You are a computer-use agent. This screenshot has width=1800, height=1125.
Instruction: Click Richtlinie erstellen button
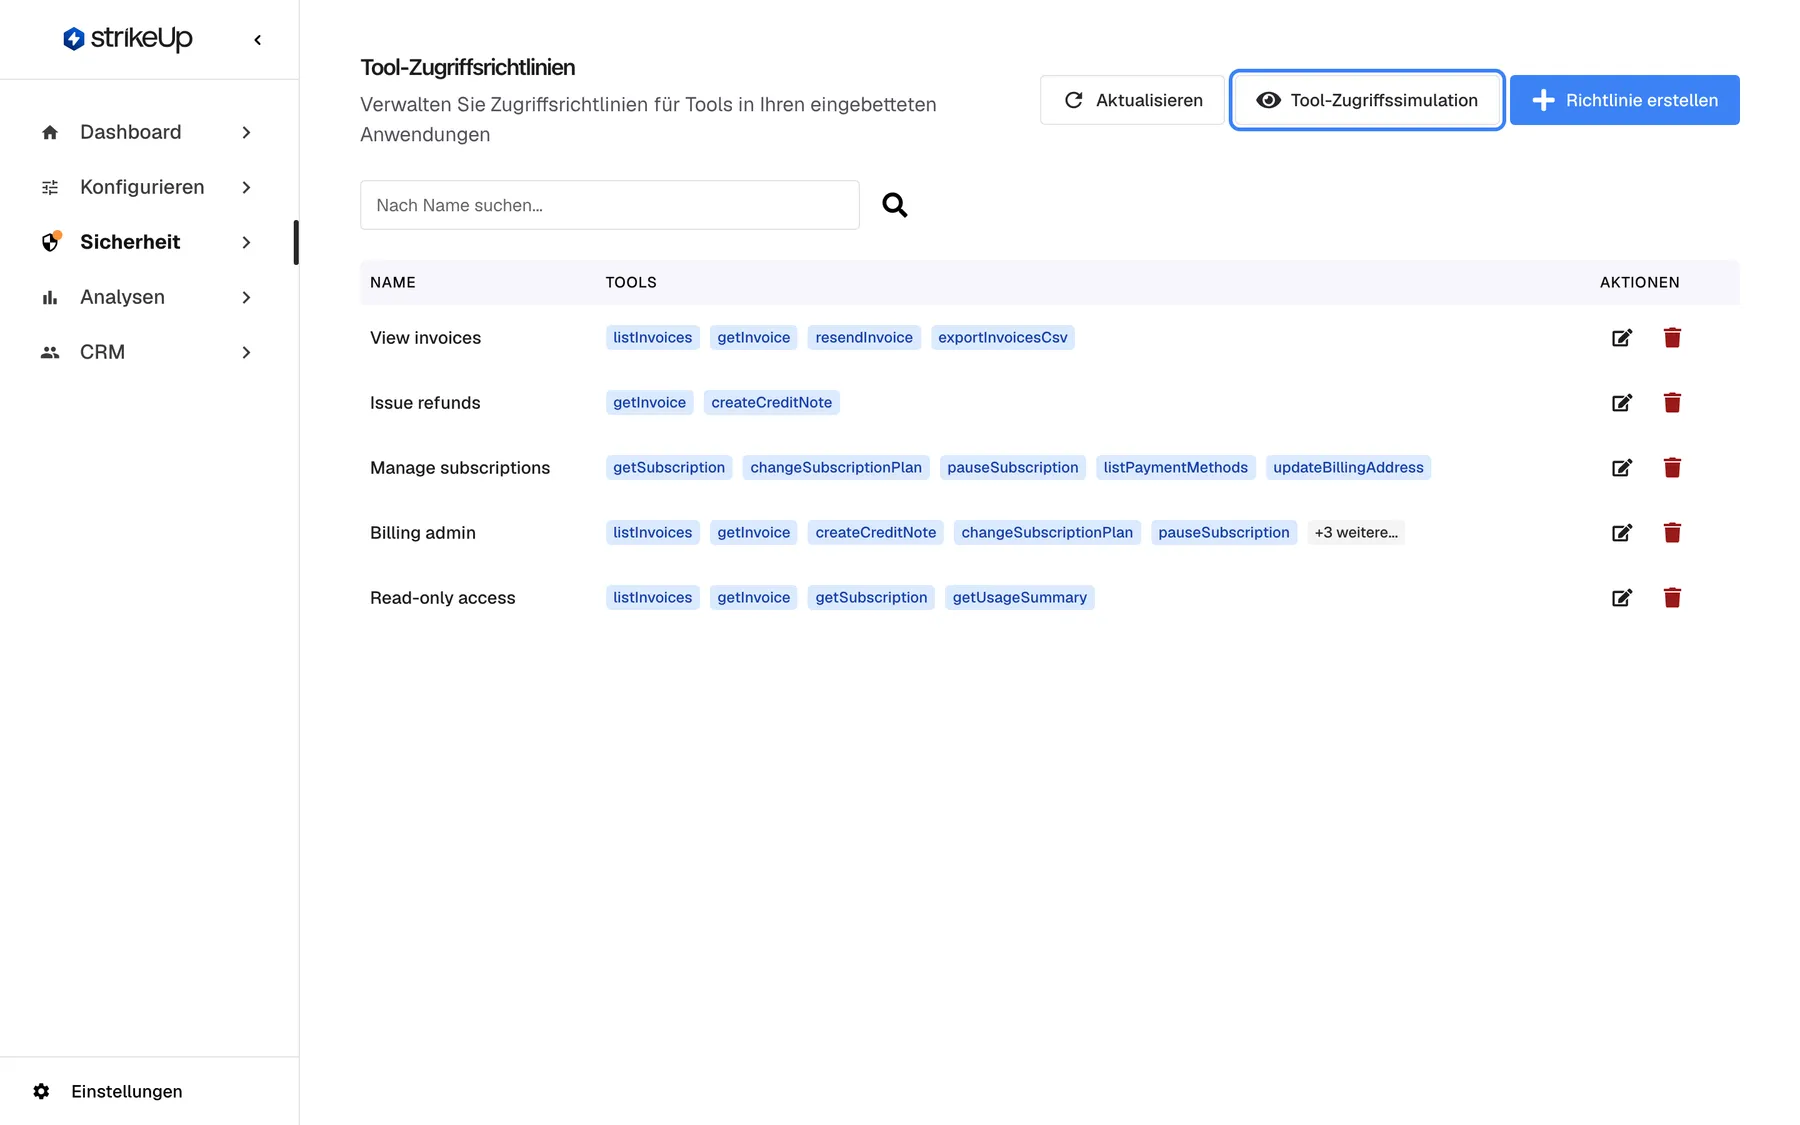click(x=1625, y=100)
